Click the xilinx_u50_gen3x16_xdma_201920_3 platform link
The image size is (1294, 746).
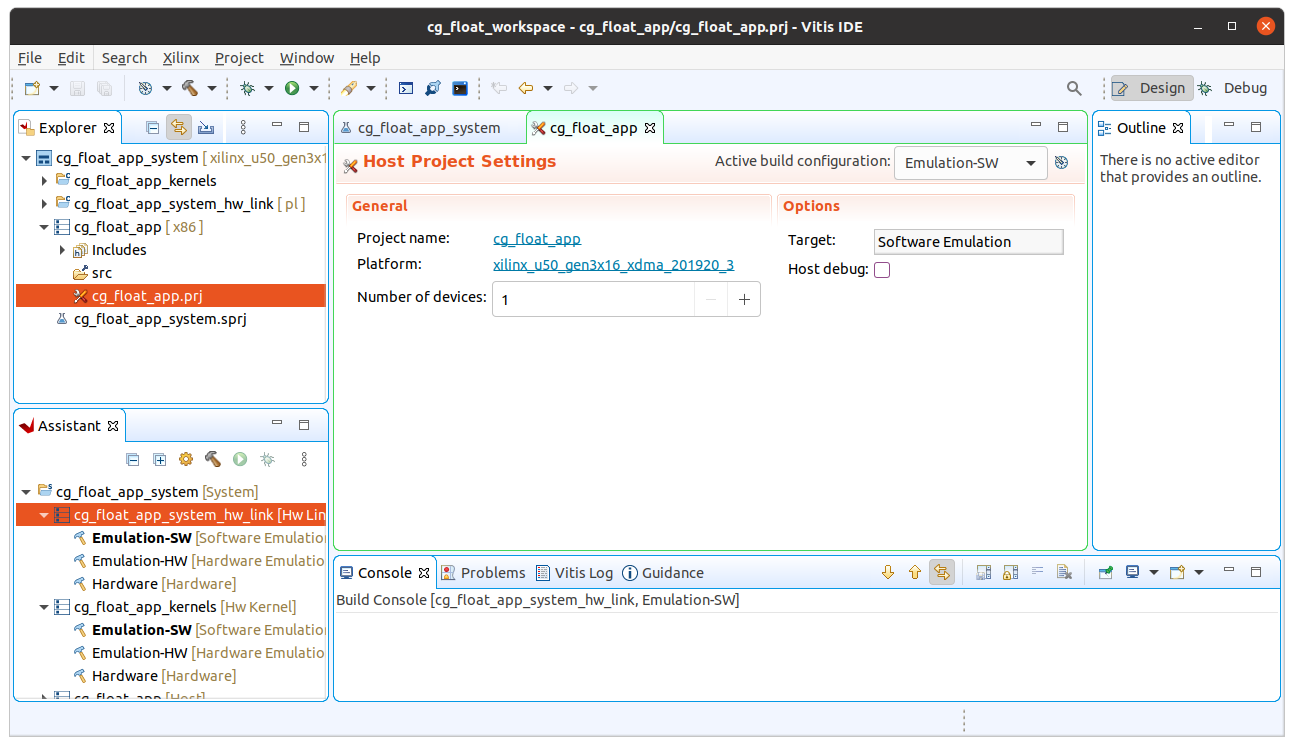[613, 265]
